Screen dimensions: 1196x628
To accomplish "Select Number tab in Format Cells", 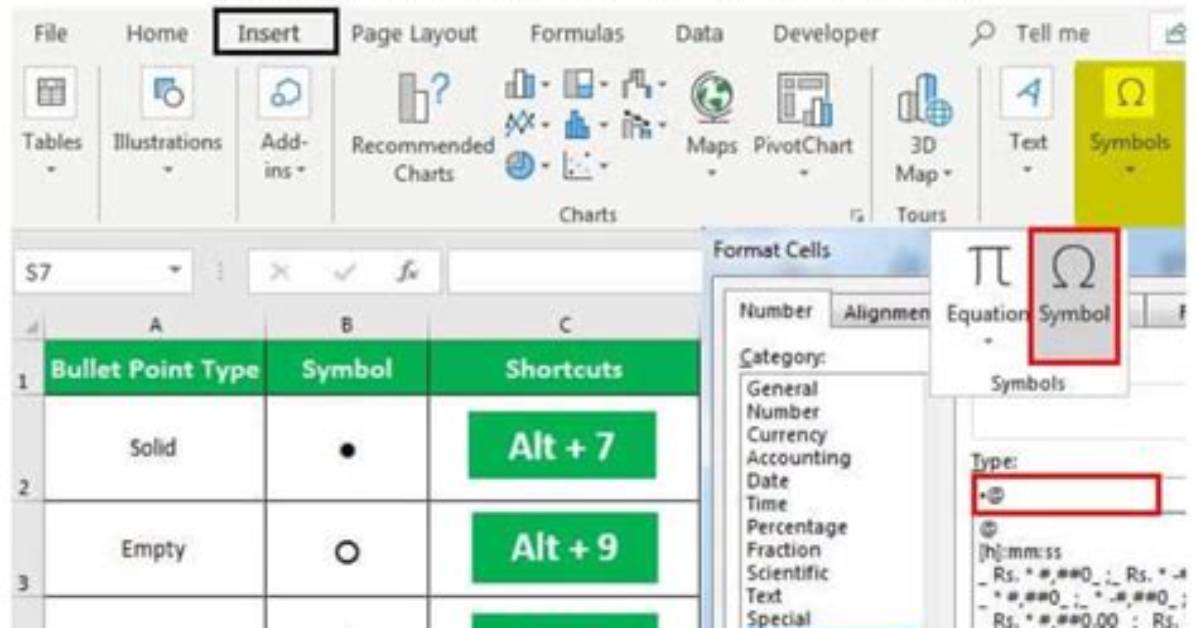I will 776,312.
